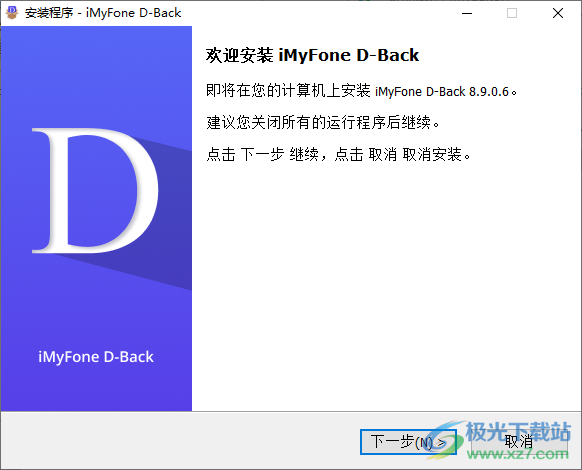The height and width of the screenshot is (470, 582).
Task: Click the iMyFone D-Back label under the logo
Action: (x=96, y=357)
